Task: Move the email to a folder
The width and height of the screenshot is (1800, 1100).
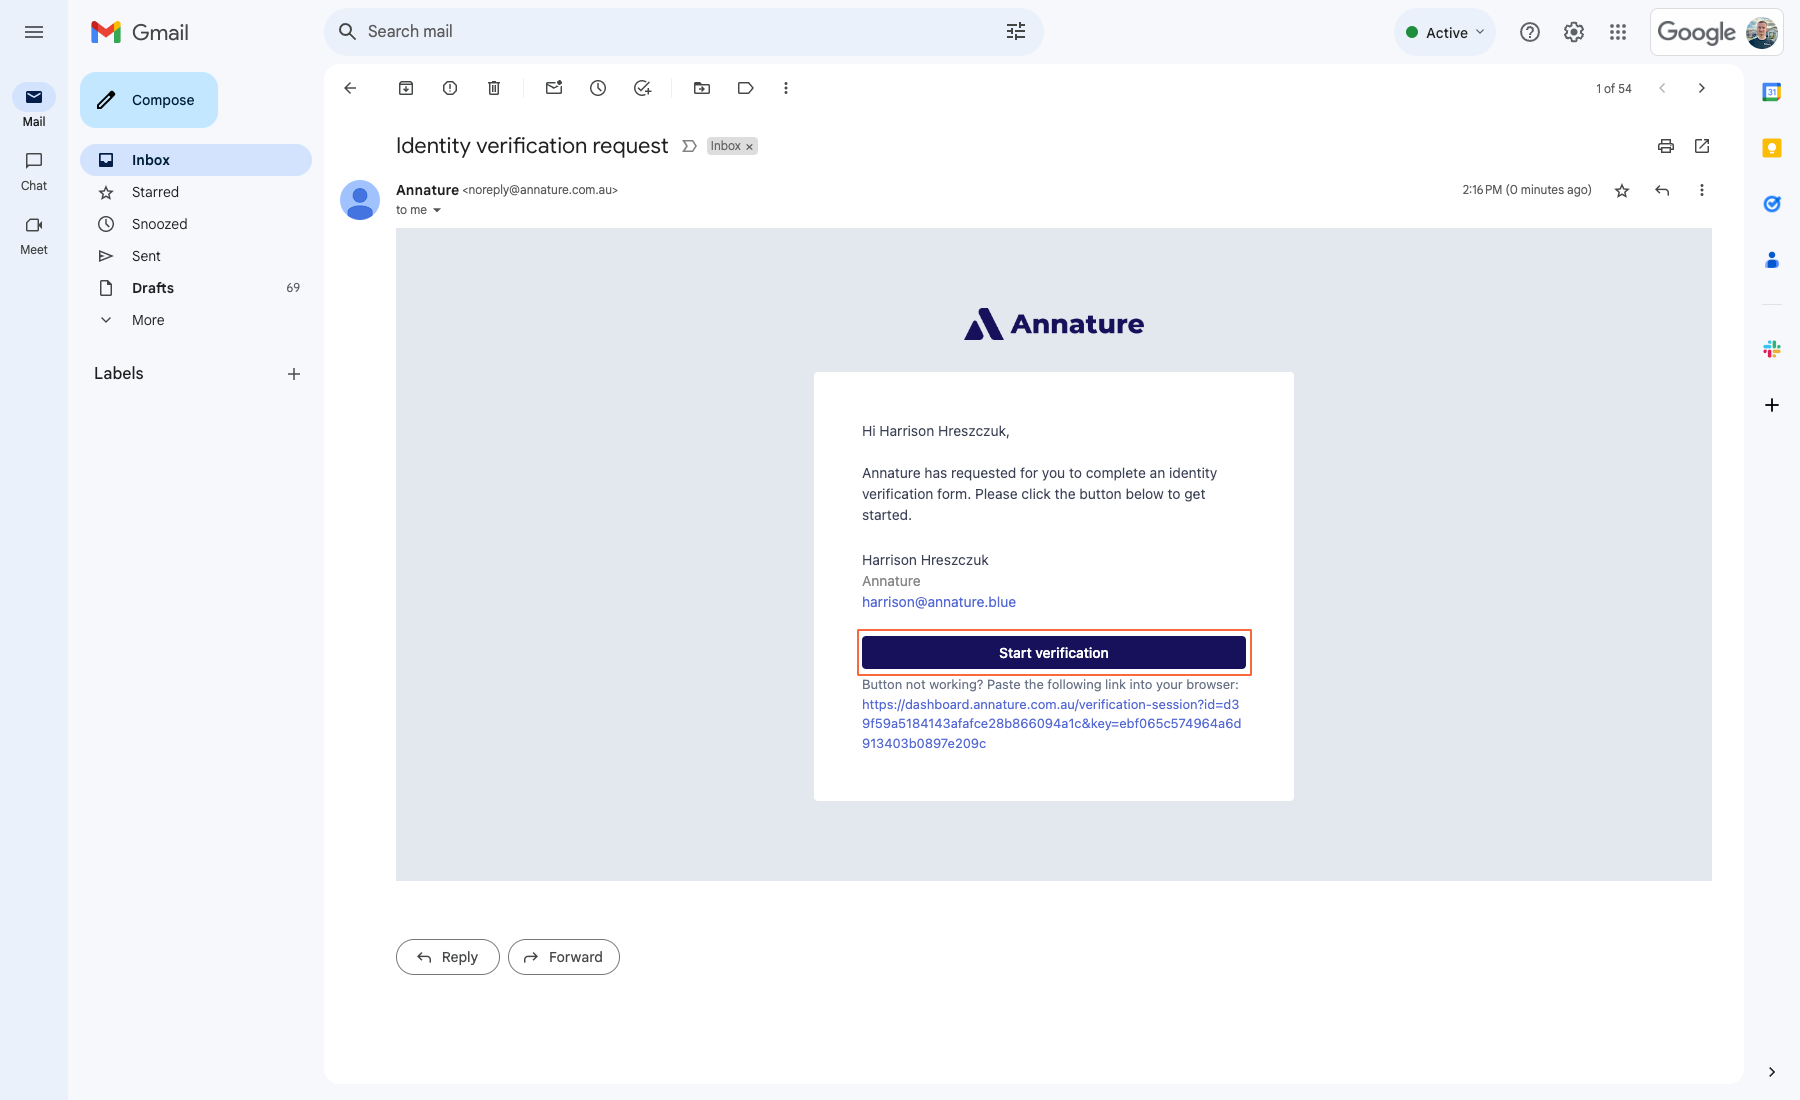Action: point(701,88)
